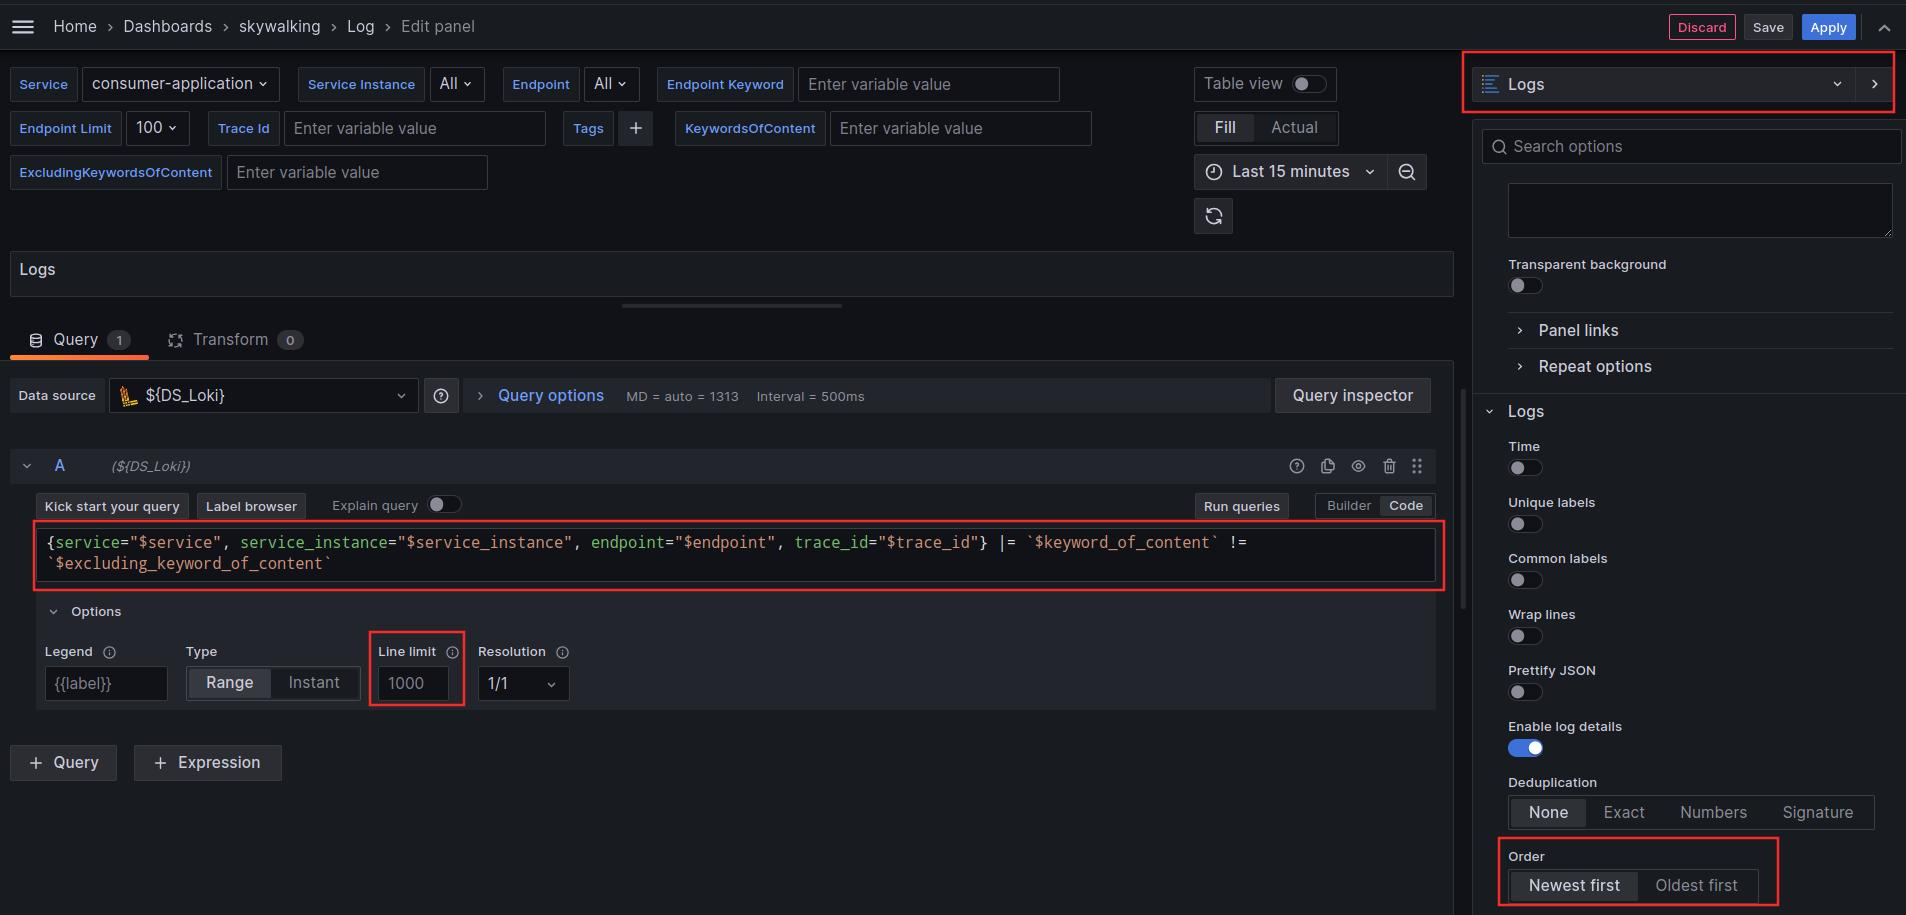Viewport: 1906px width, 915px height.
Task: Add a new Query
Action: pos(64,763)
